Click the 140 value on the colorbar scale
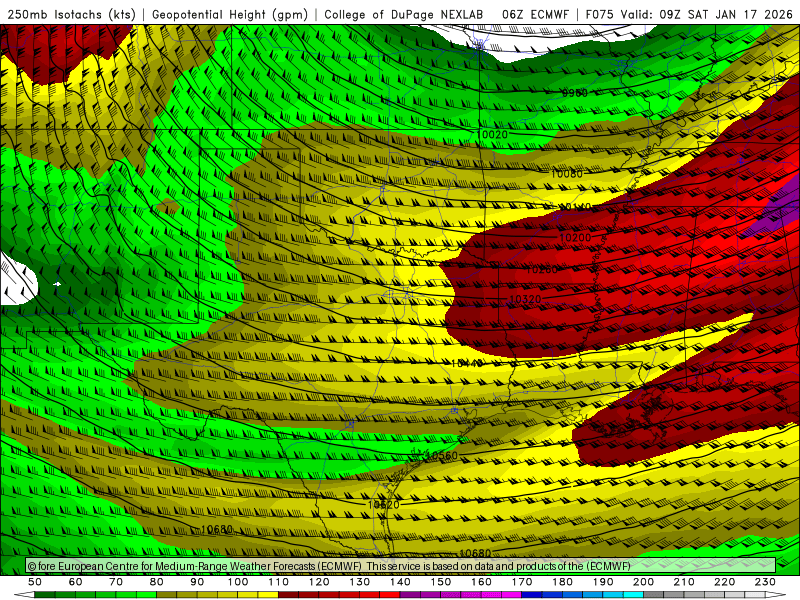This screenshot has width=800, height=600. pos(400,582)
